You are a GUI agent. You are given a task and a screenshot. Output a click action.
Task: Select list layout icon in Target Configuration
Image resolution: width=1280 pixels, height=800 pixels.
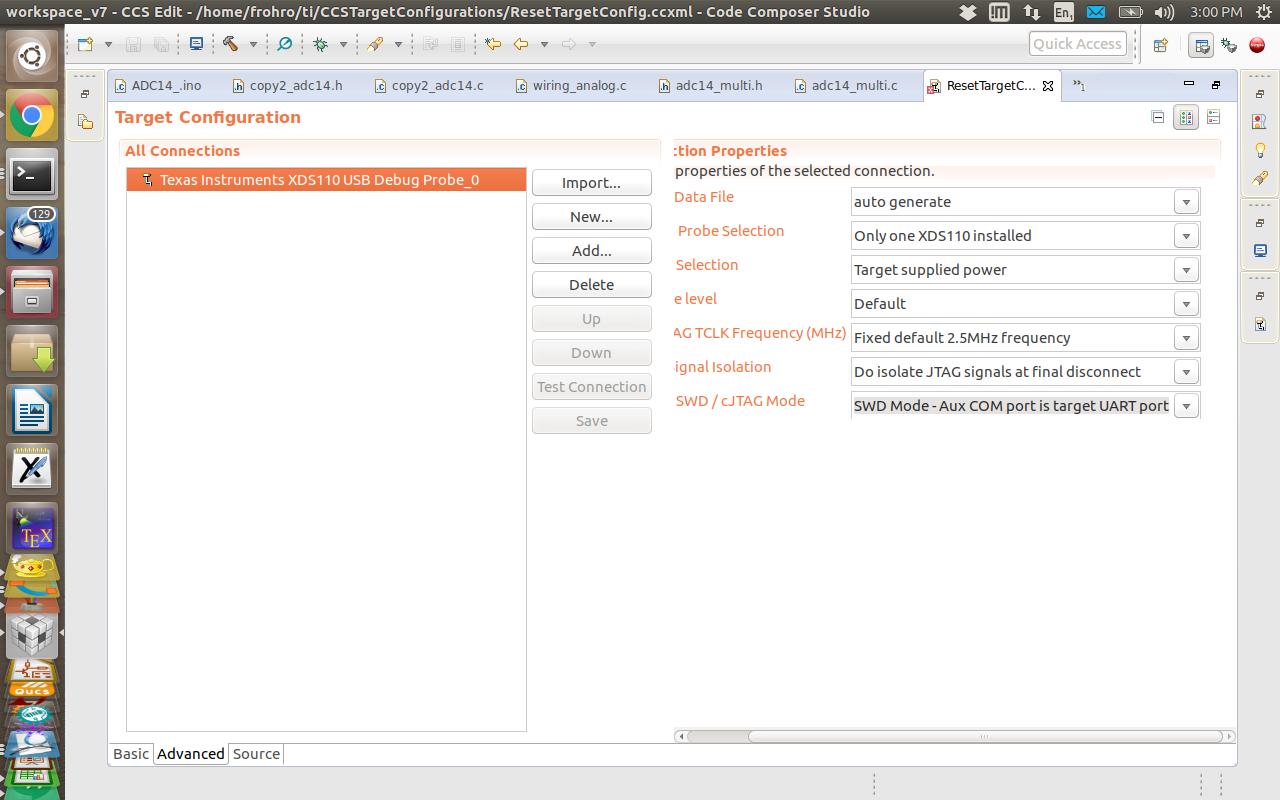[x=1213, y=117]
